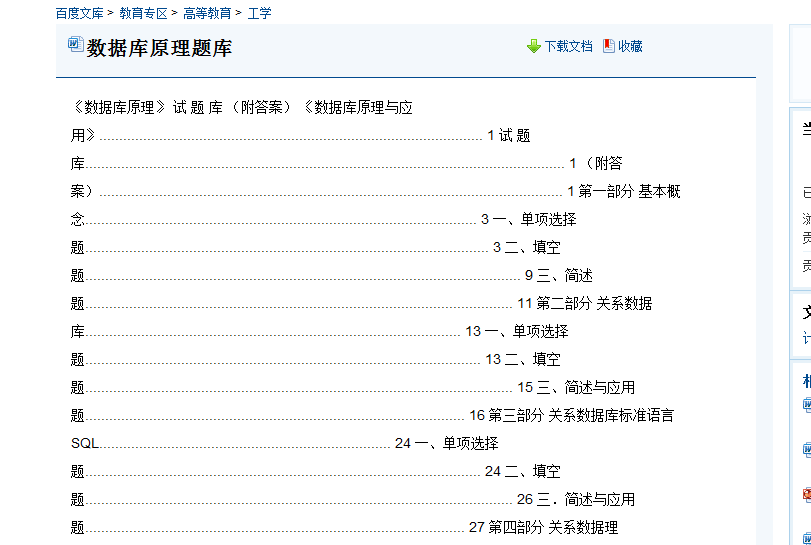Select the 工学 breadcrumb link
811x545 pixels.
coord(259,13)
